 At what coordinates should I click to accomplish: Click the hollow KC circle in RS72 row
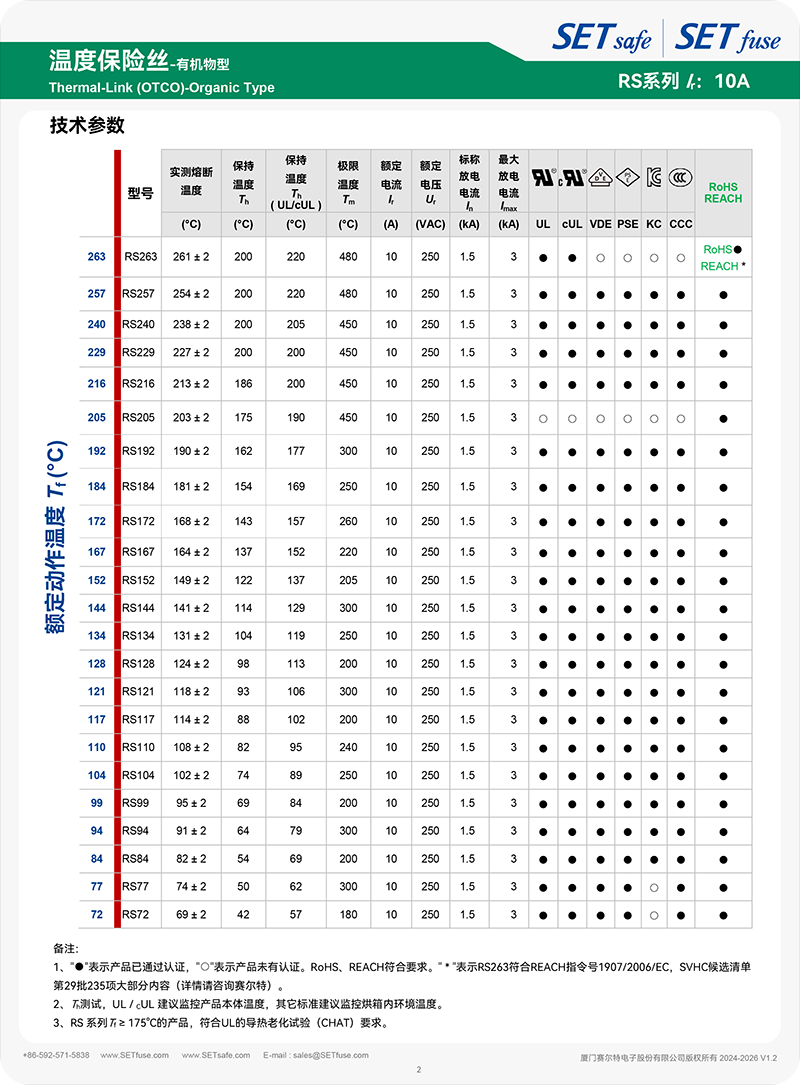[654, 915]
